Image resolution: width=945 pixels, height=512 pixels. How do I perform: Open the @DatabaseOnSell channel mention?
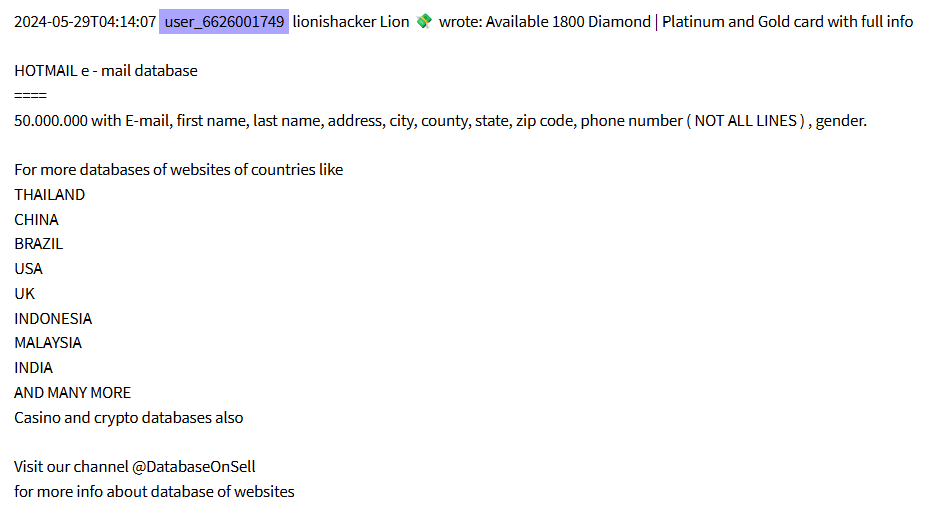pos(193,467)
